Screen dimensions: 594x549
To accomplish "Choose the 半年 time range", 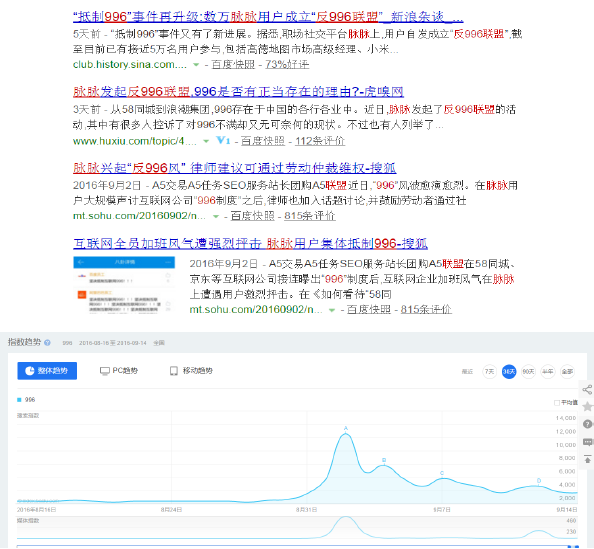I will [547, 372].
